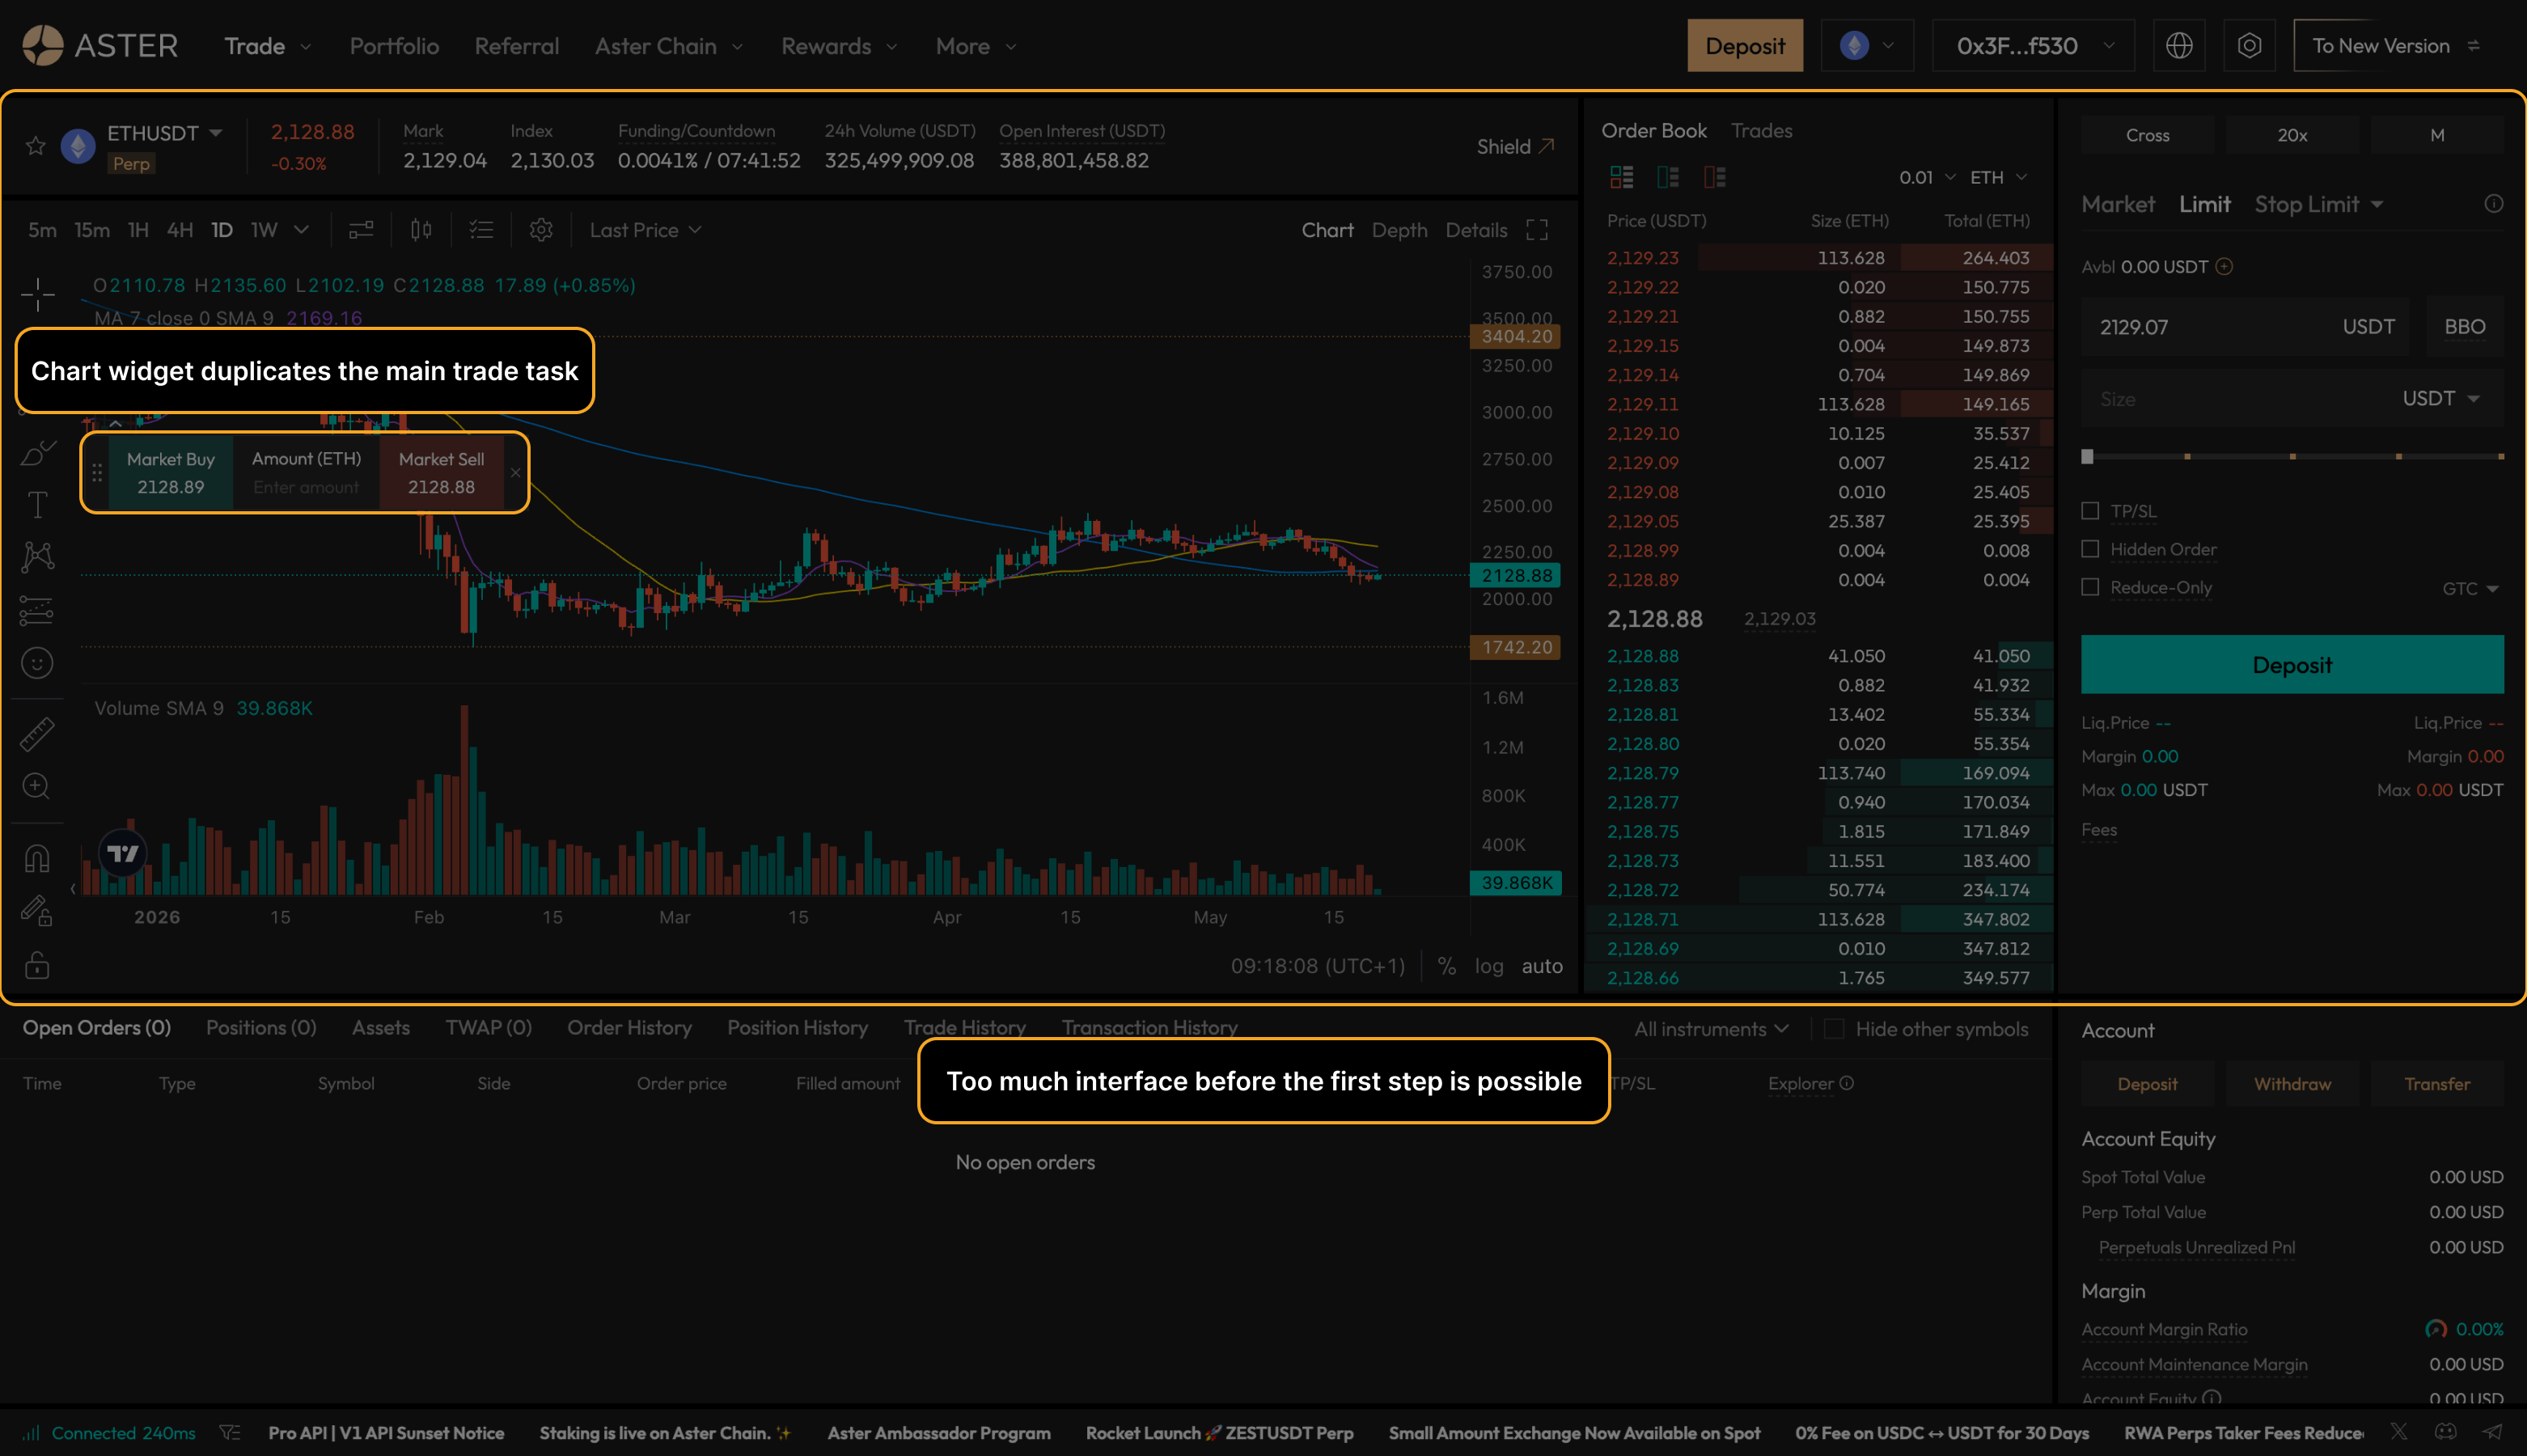Click the Explorer column info icon

pos(1846,1083)
